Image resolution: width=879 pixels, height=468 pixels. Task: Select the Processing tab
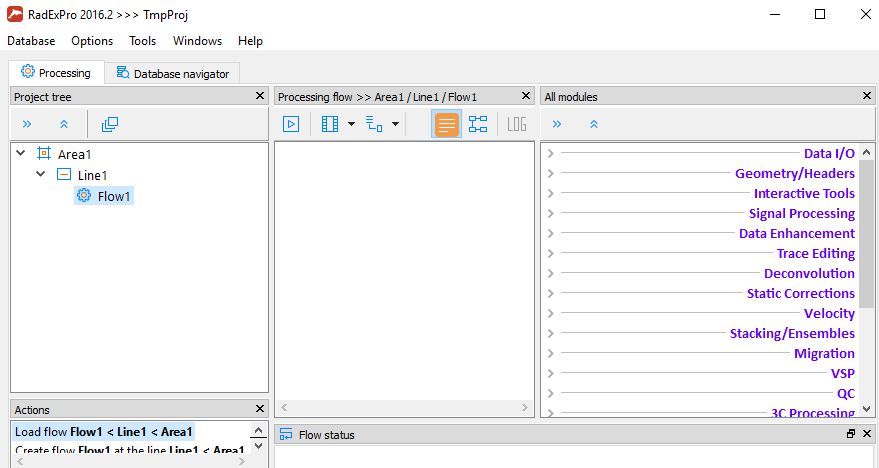(56, 72)
